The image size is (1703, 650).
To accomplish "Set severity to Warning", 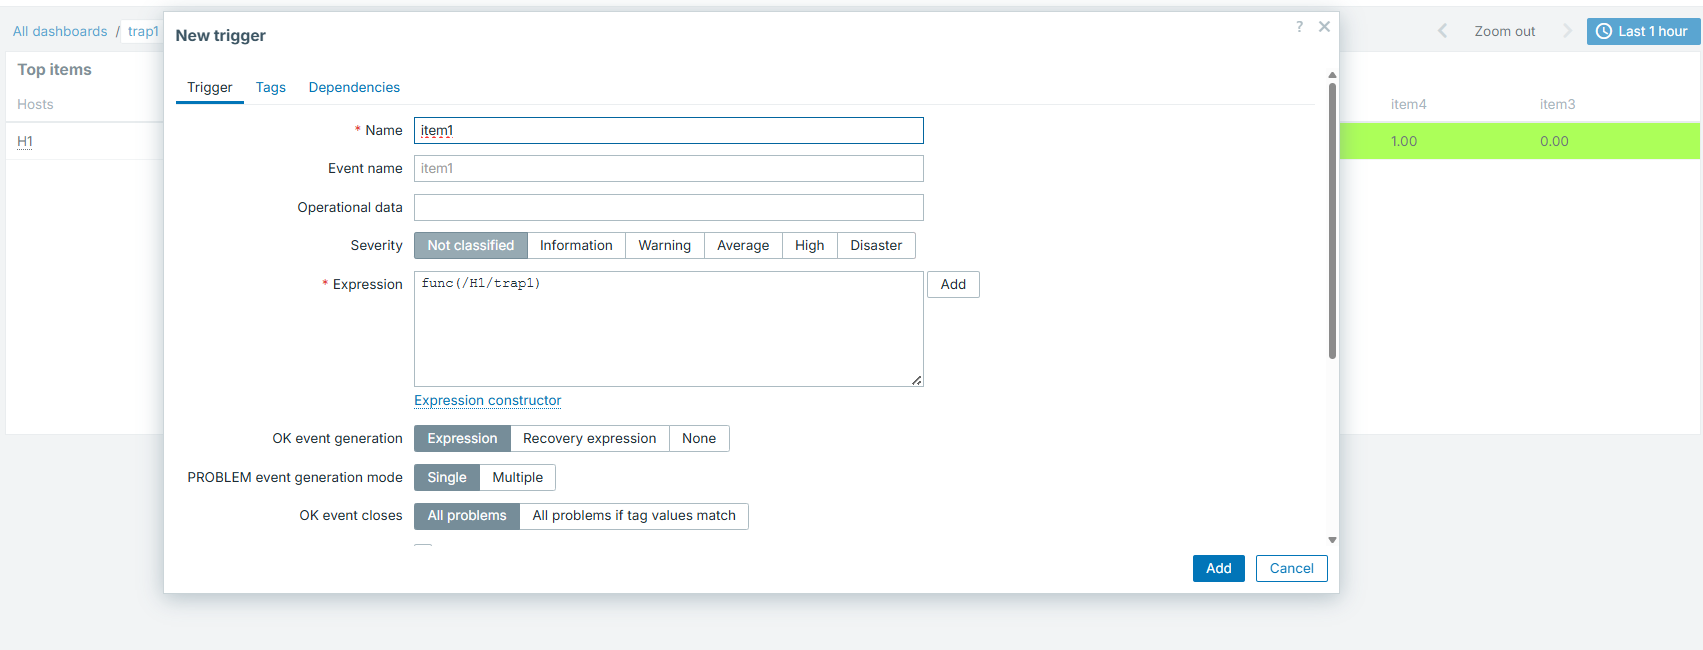I will point(664,246).
